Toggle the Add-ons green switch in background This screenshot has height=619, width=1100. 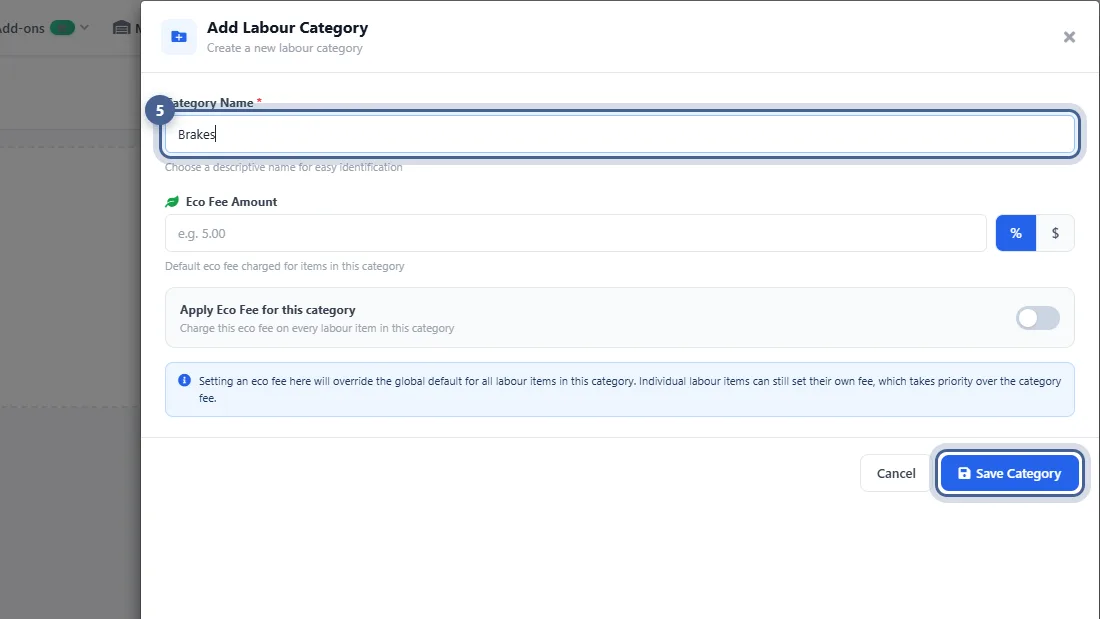[62, 28]
